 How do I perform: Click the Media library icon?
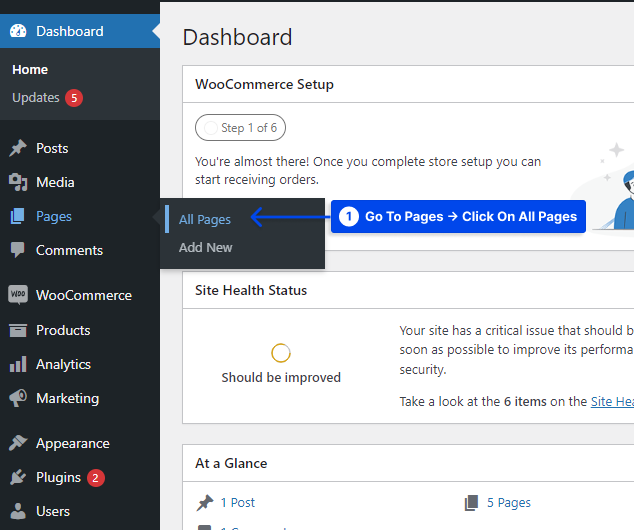[18, 182]
